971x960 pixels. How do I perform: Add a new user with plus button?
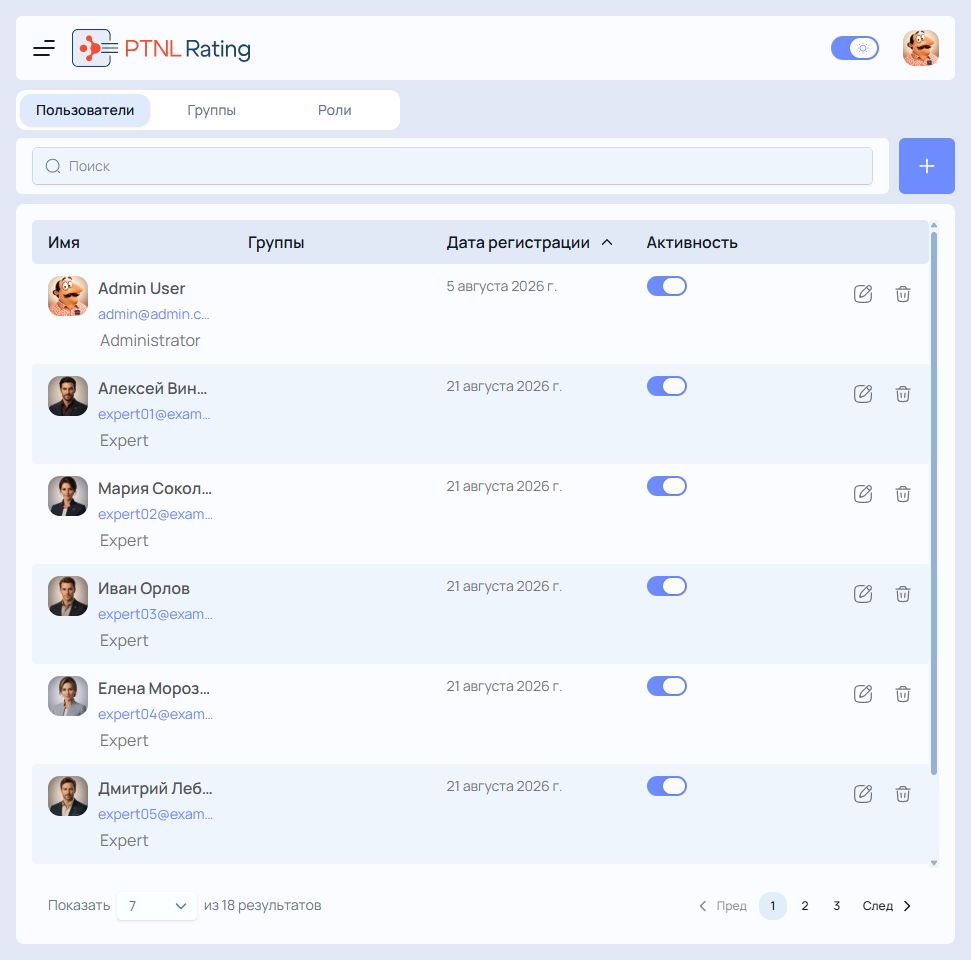(926, 166)
